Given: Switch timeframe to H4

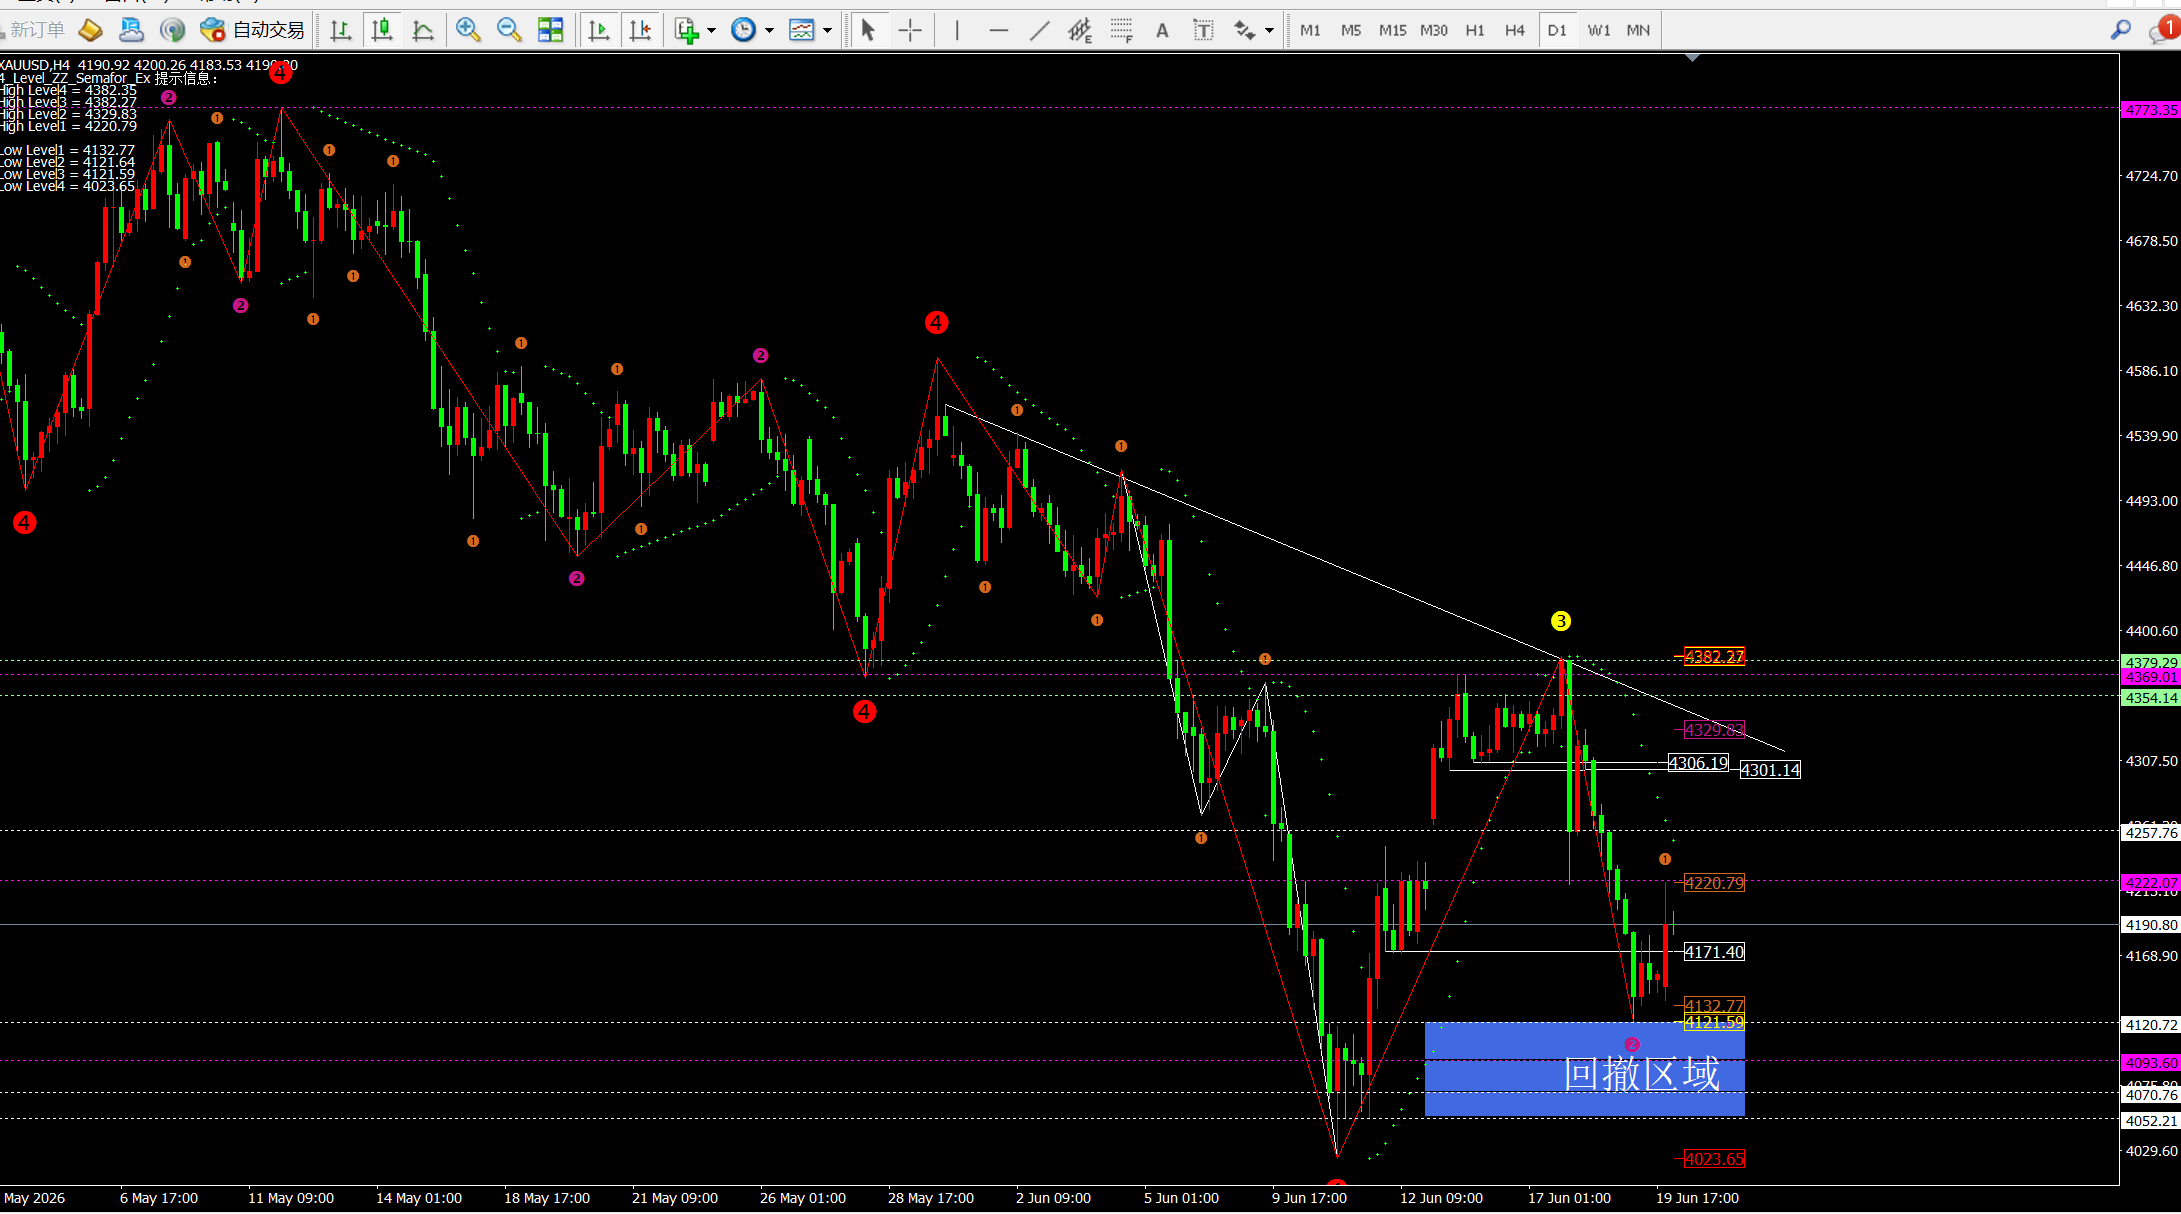Looking at the screenshot, I should (1514, 30).
